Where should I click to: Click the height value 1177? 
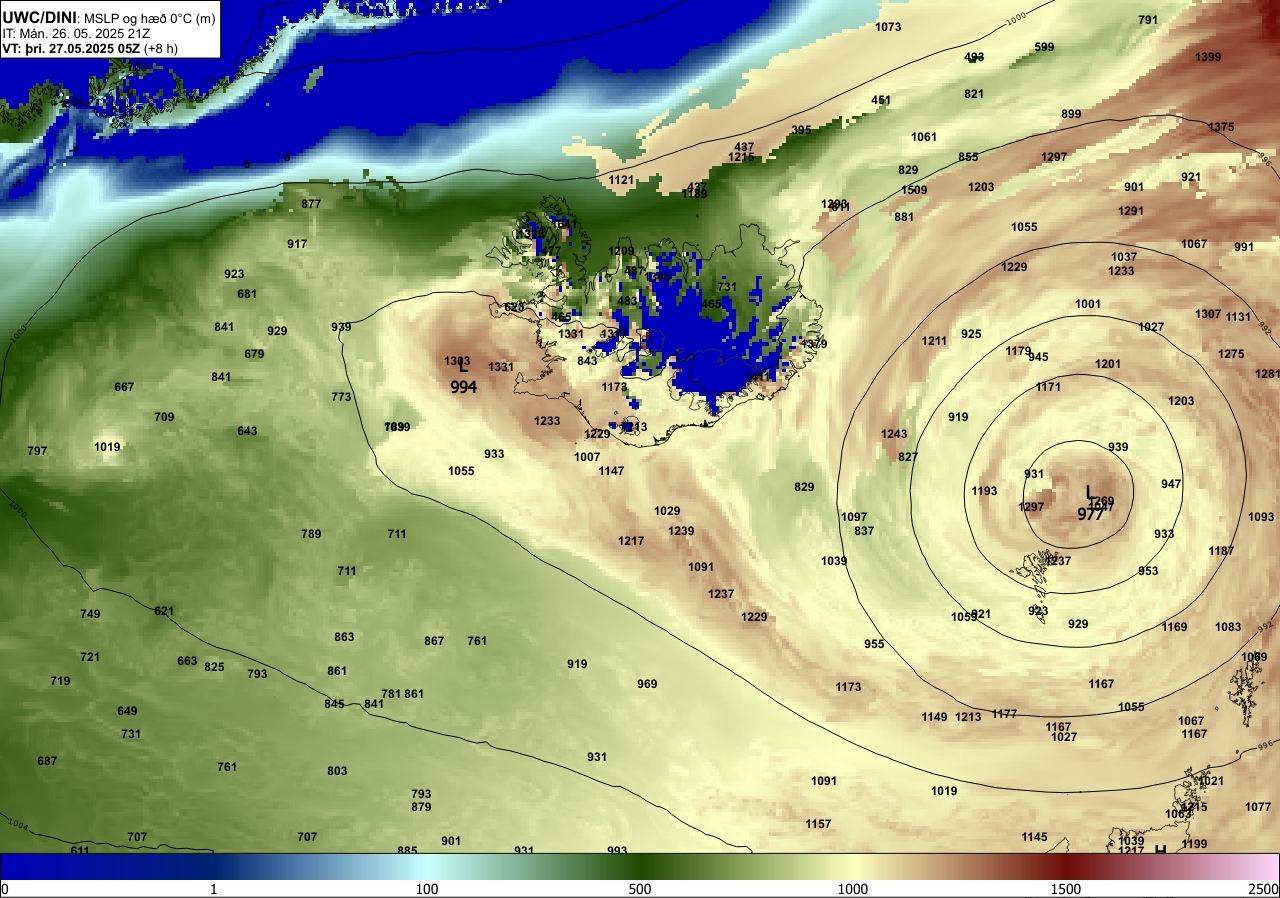(1004, 714)
